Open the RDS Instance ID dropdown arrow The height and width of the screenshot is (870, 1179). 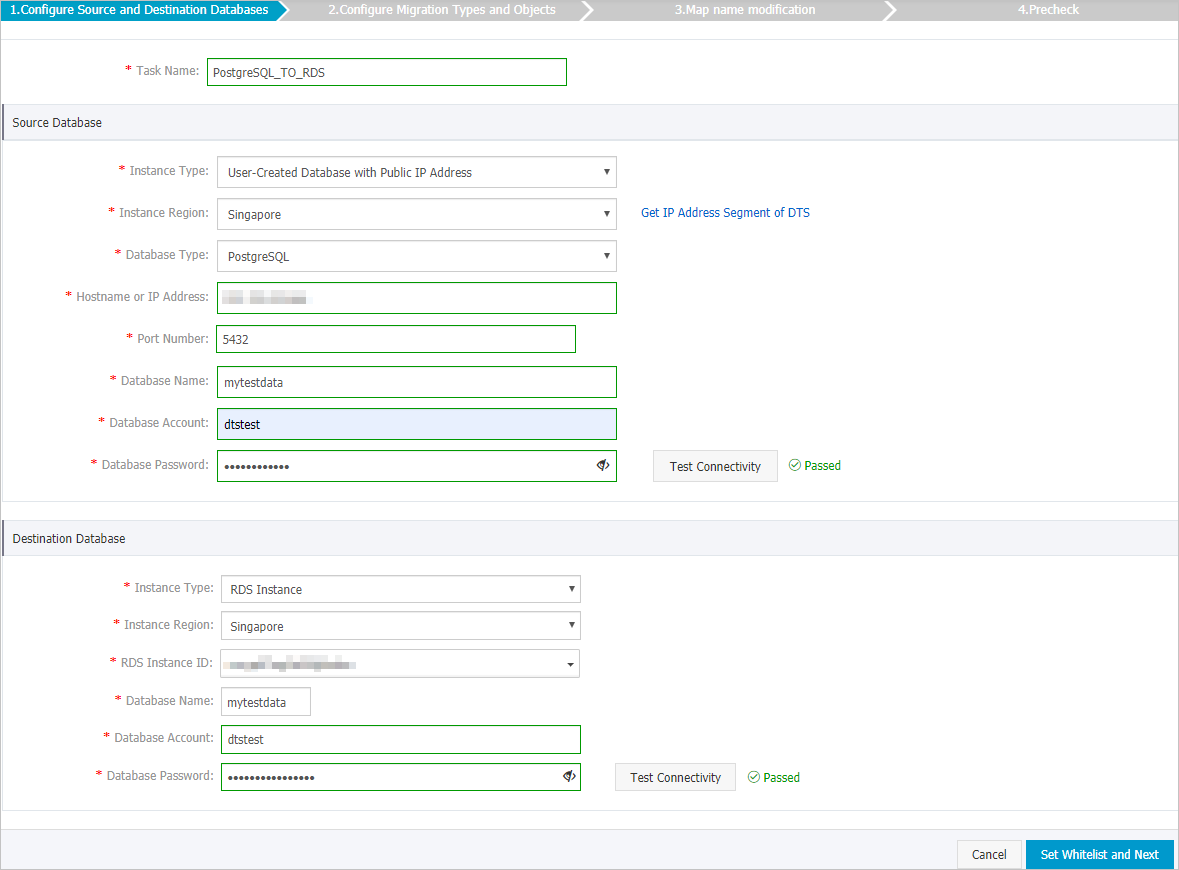point(569,663)
